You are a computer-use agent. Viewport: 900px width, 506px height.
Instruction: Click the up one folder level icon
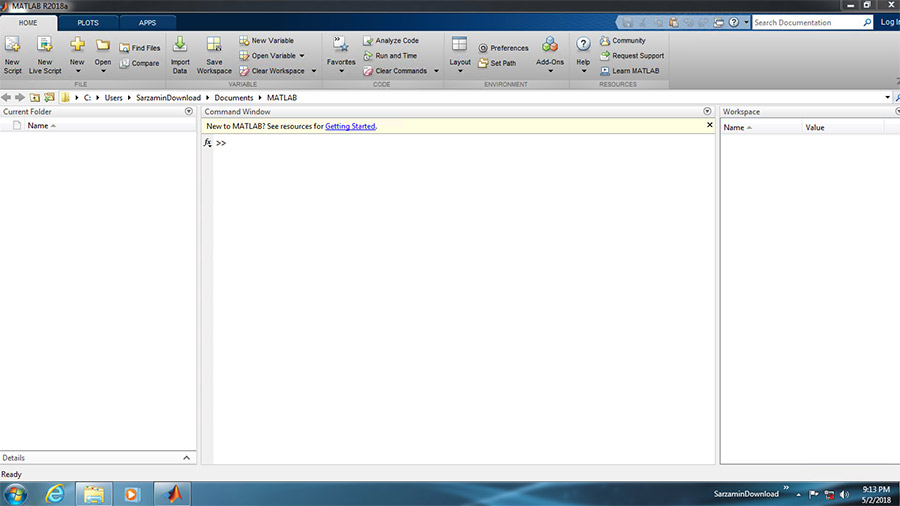coord(34,98)
